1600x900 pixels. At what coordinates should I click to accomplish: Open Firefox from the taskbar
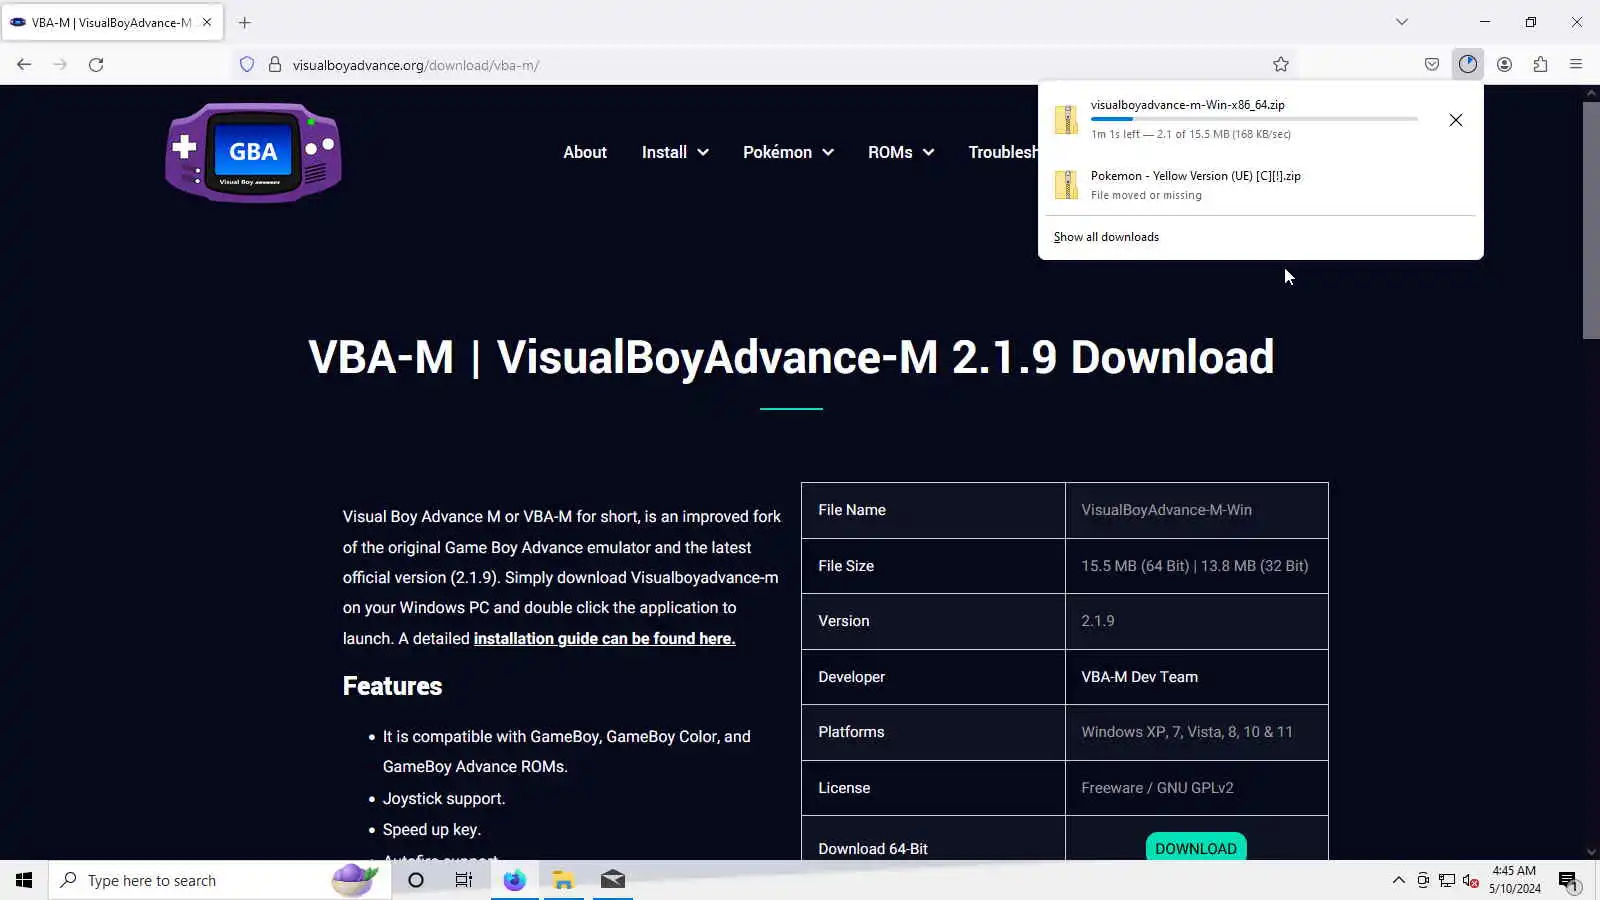pyautogui.click(x=514, y=880)
